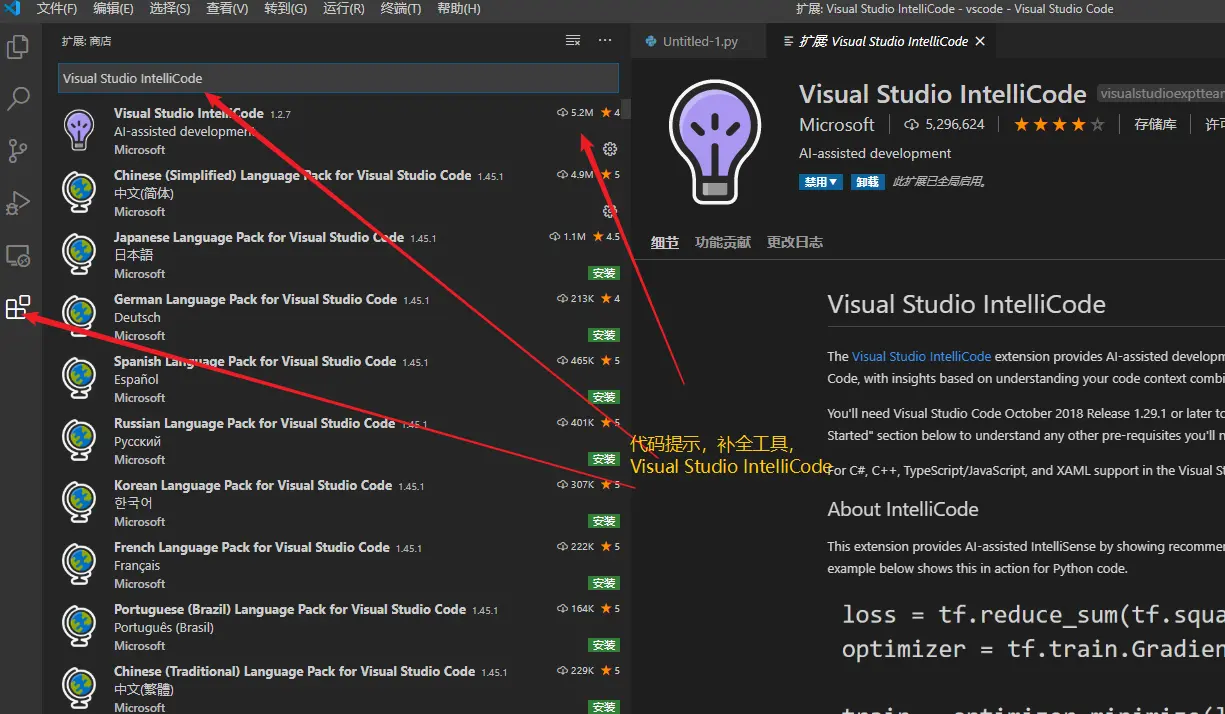
Task: Switch to the Untitled-1.py editor tab
Action: click(x=699, y=41)
